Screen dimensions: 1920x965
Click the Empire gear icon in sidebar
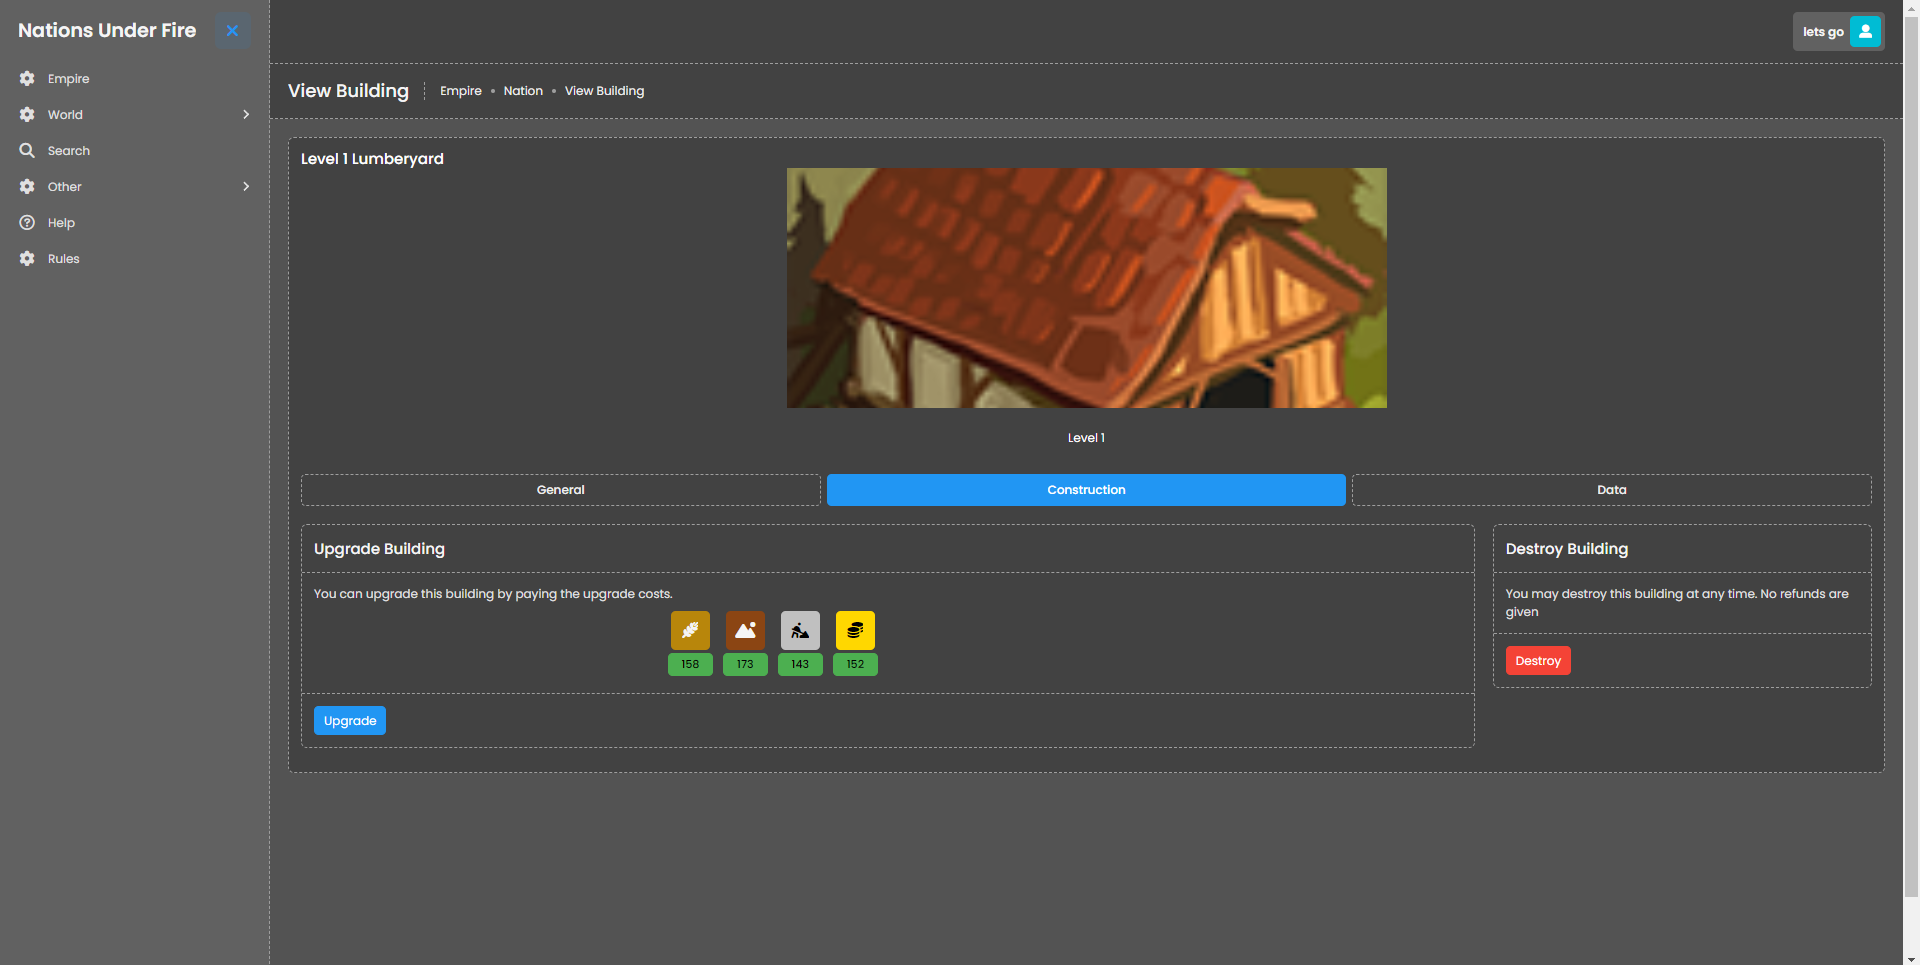pos(27,78)
